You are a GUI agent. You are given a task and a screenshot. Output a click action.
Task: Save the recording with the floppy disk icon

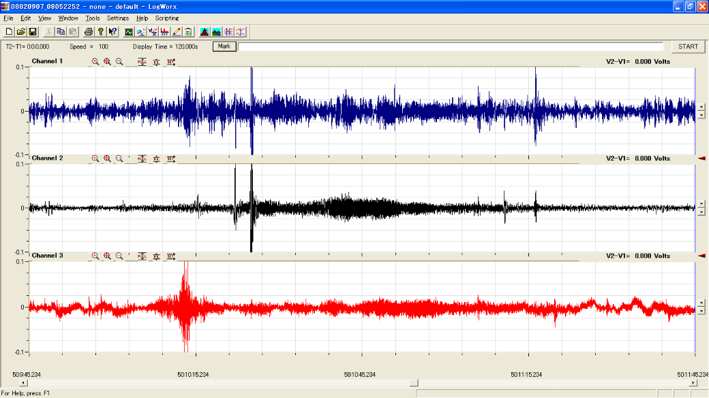coord(33,32)
